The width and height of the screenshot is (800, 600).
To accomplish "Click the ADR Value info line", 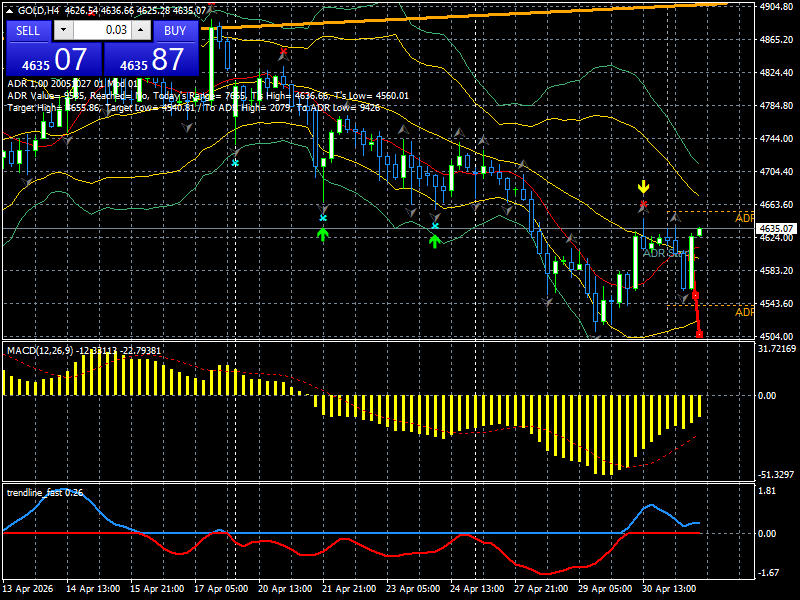I will tap(208, 95).
